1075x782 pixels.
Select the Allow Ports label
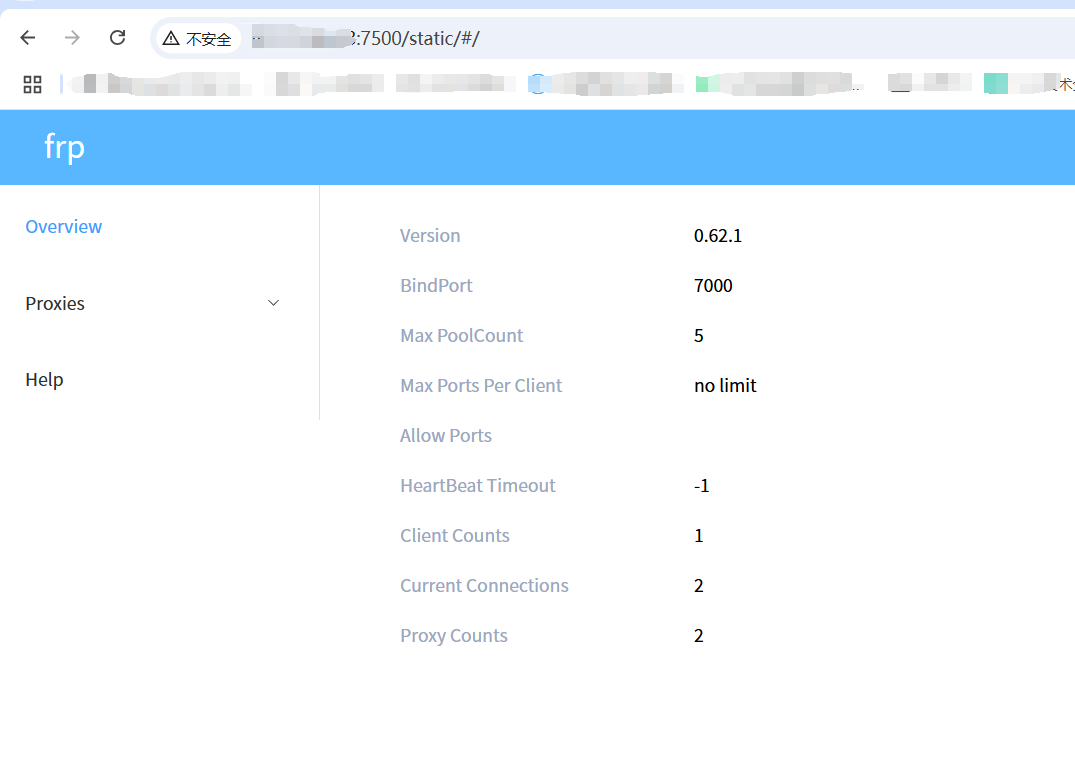click(446, 436)
